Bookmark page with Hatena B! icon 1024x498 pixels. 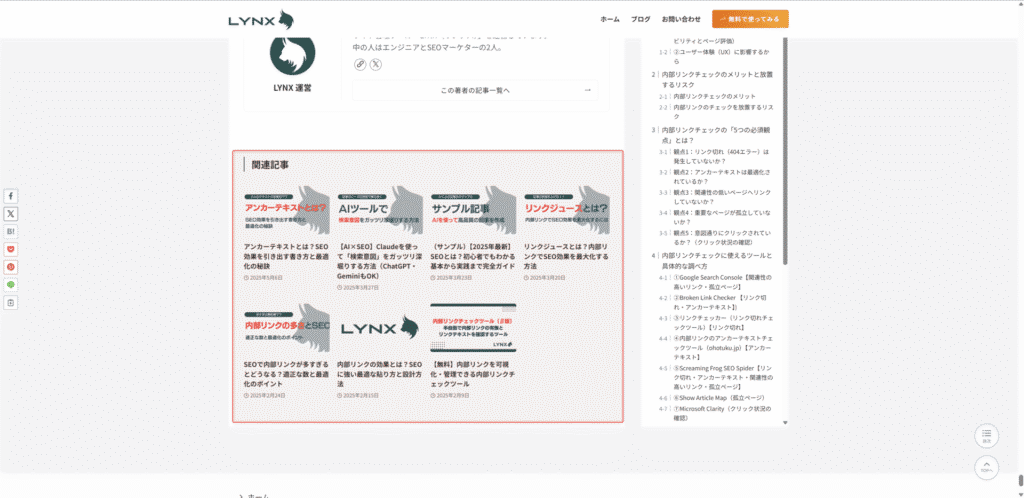11,231
